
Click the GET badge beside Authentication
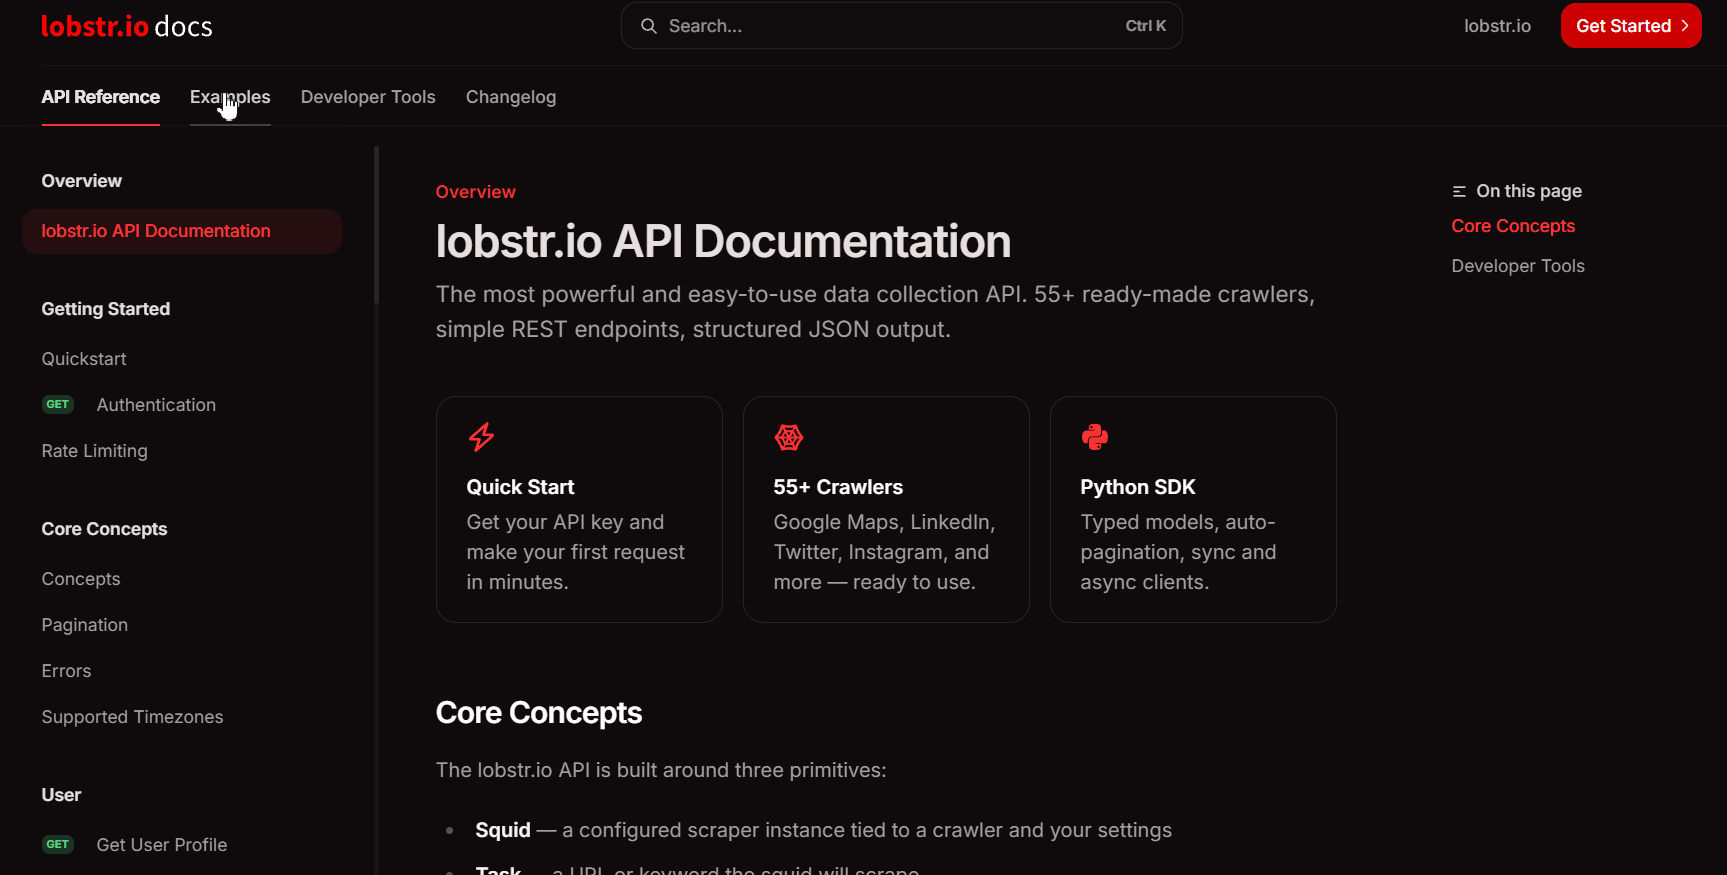pyautogui.click(x=58, y=405)
